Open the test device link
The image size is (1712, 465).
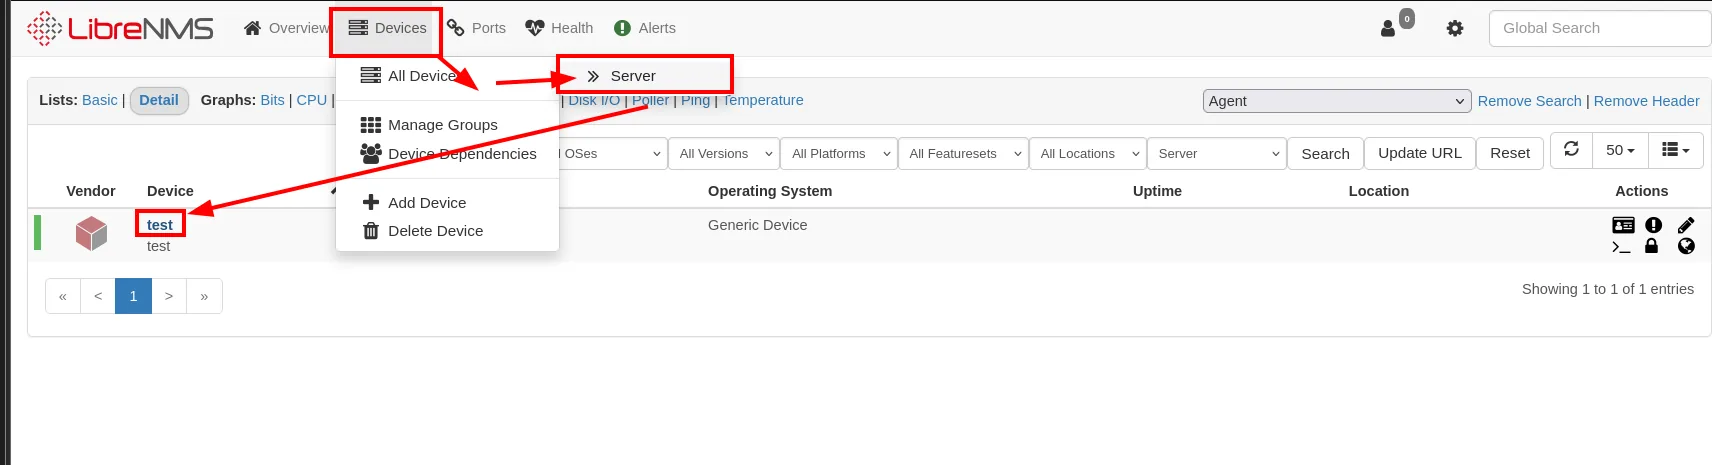pyautogui.click(x=160, y=225)
